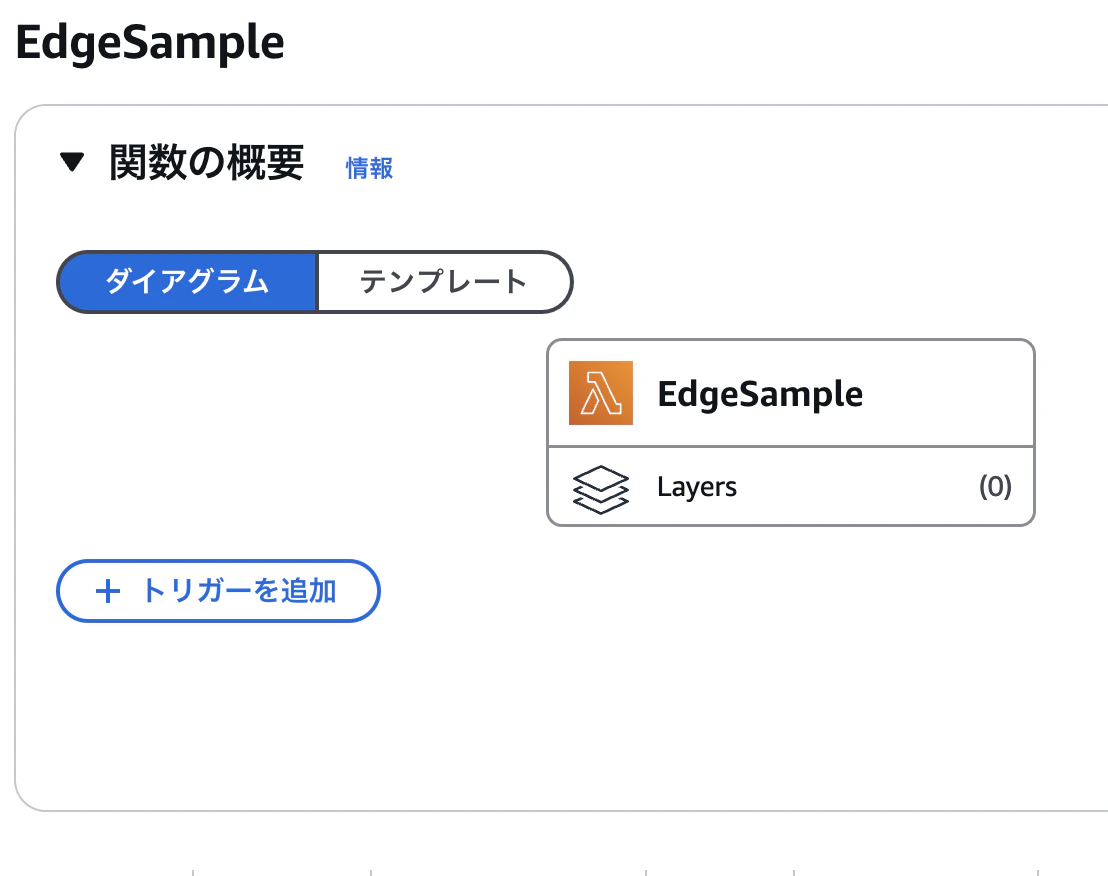This screenshot has height=876, width=1108.
Task: Click the EdgeSample page title
Action: coord(148,42)
